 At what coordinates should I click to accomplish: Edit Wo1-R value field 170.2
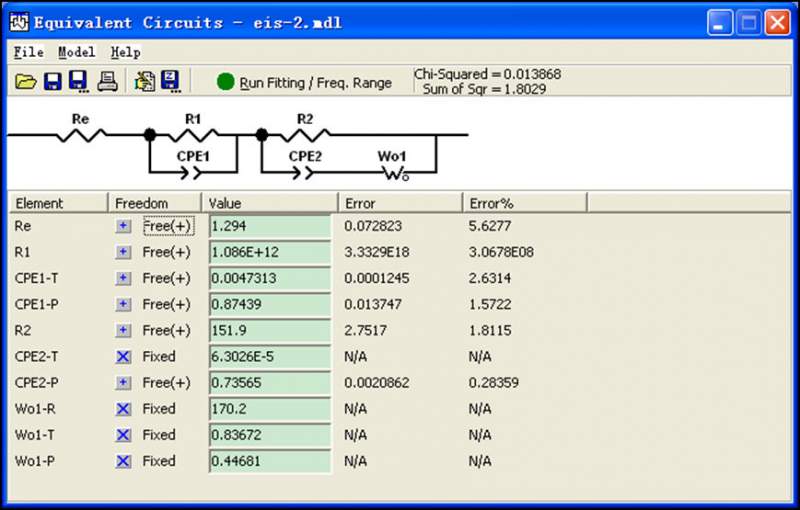[x=270, y=409]
